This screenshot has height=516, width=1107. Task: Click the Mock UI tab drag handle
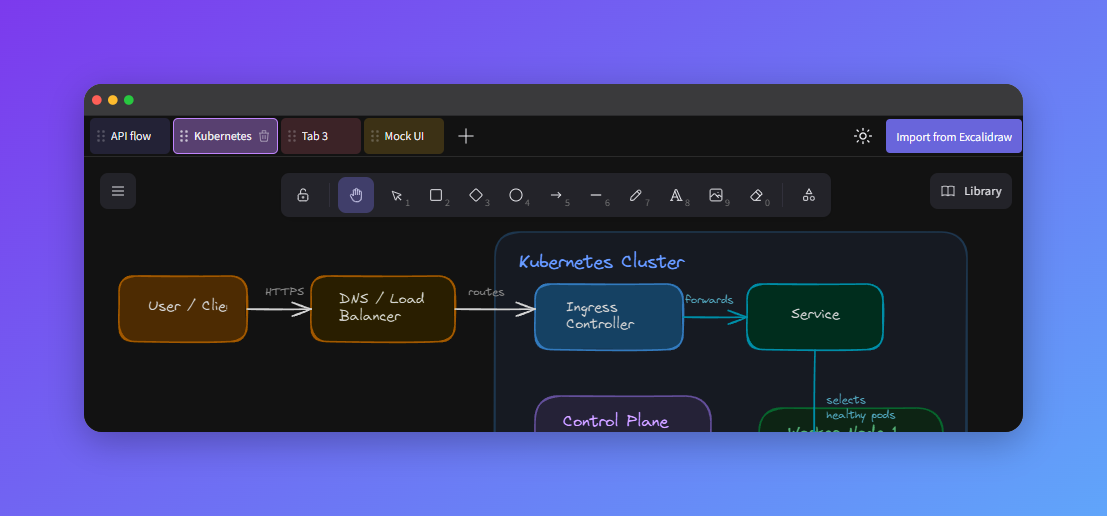pyautogui.click(x=375, y=136)
